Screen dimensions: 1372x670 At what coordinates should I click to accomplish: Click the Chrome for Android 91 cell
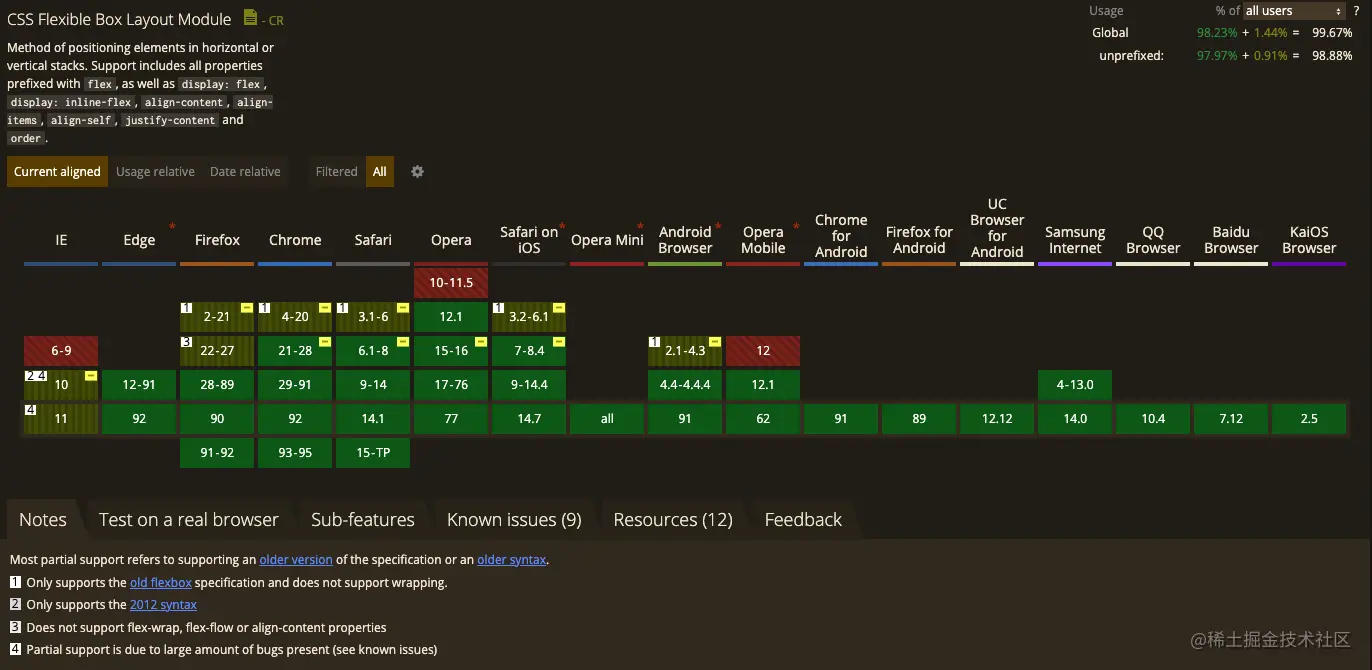click(x=841, y=419)
